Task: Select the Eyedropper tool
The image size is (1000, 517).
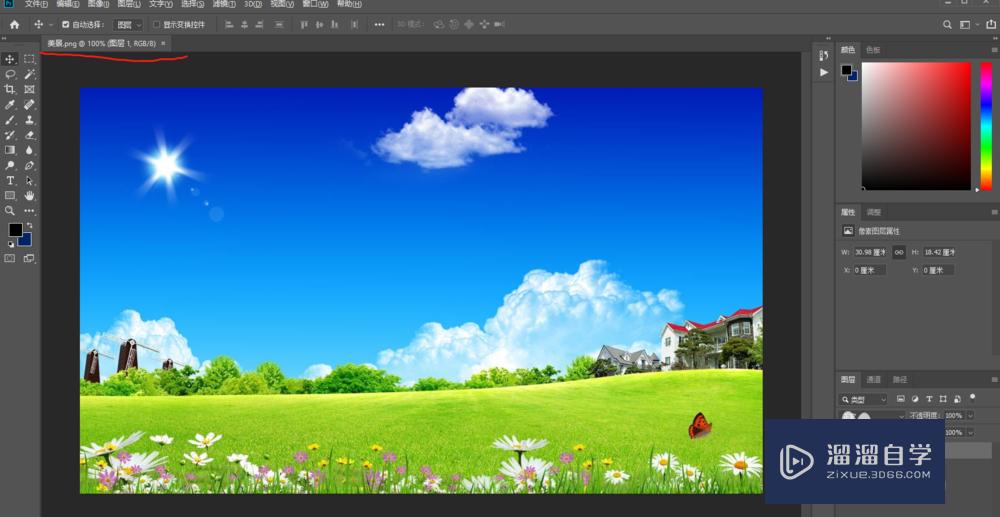Action: pos(10,105)
